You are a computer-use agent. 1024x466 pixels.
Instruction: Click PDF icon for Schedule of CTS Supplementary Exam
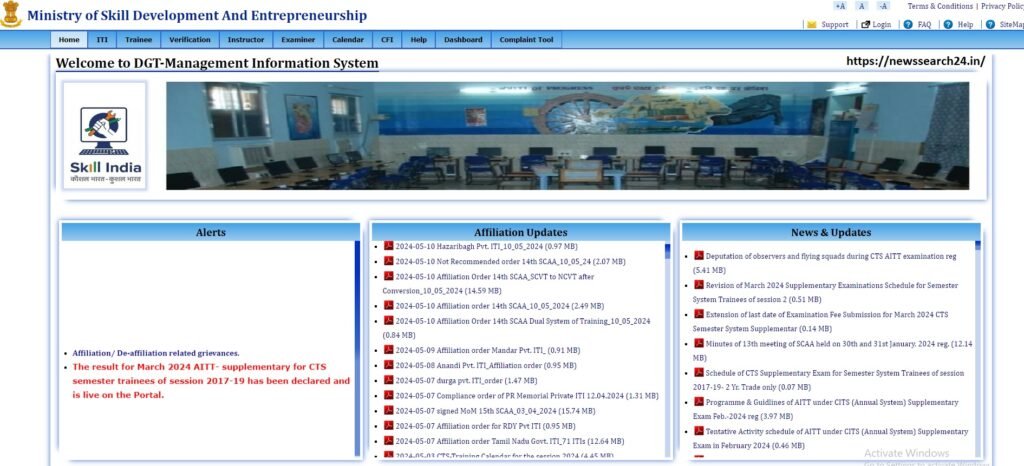coord(699,373)
